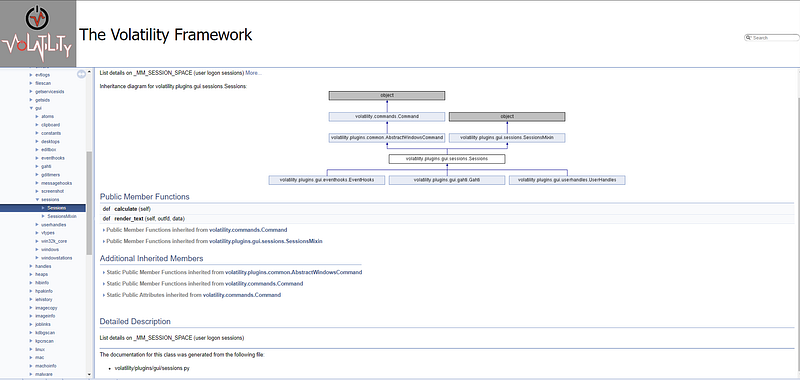Click volatility.commands.Command diagram node

(387, 117)
